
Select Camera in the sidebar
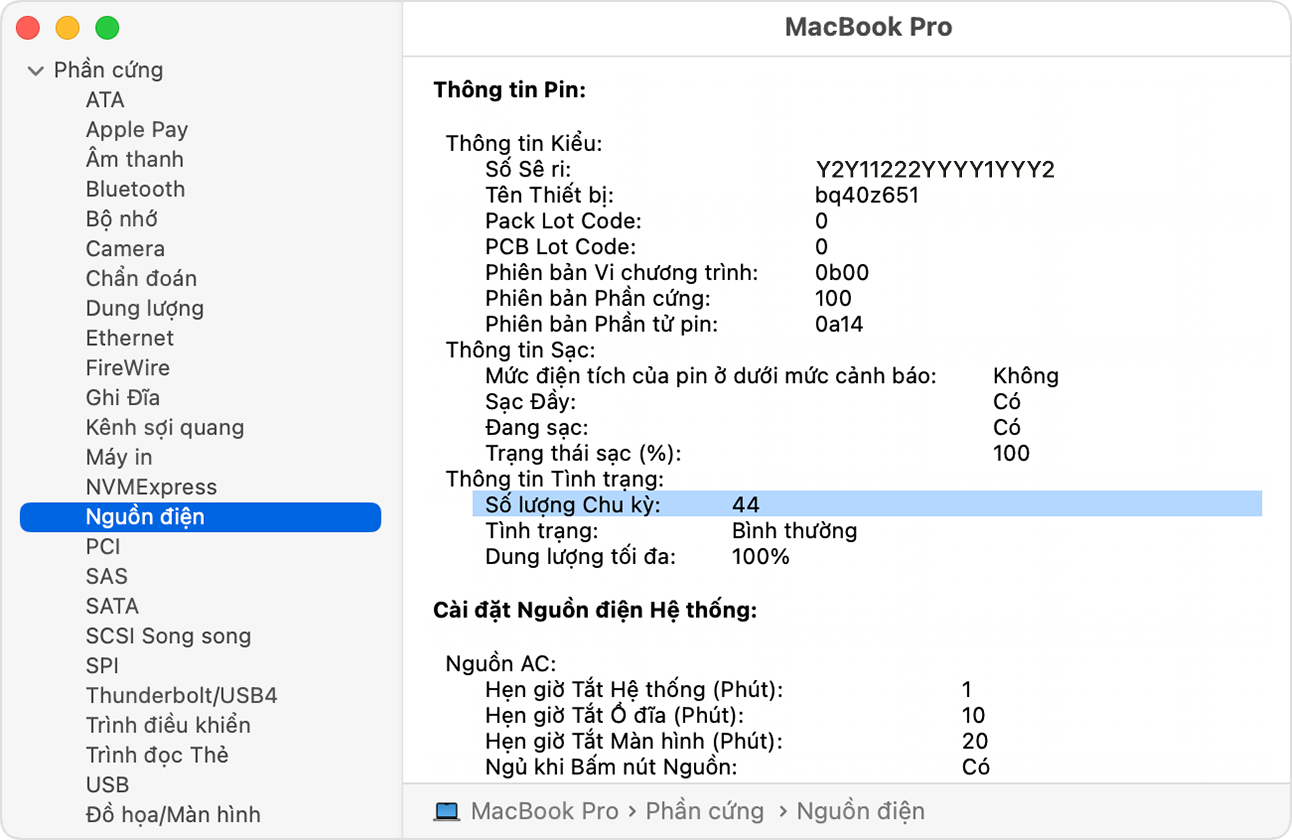pos(125,249)
